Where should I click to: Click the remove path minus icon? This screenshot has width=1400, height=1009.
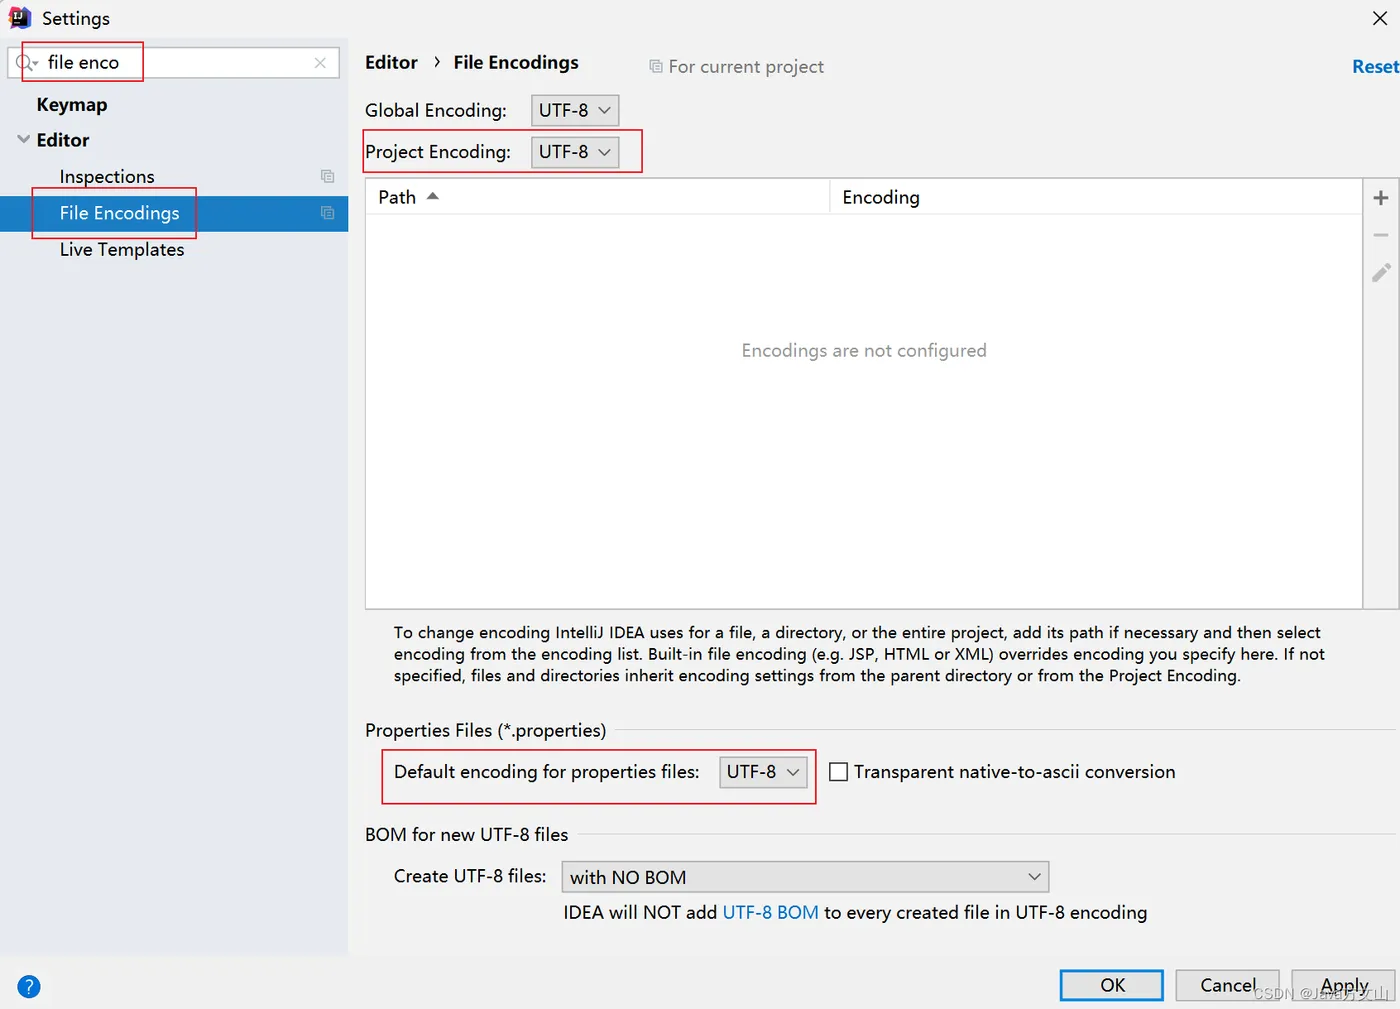click(1381, 235)
